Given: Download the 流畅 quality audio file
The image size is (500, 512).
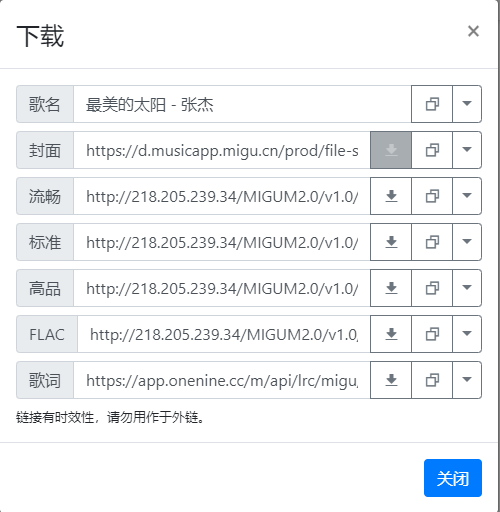Looking at the screenshot, I should [391, 196].
